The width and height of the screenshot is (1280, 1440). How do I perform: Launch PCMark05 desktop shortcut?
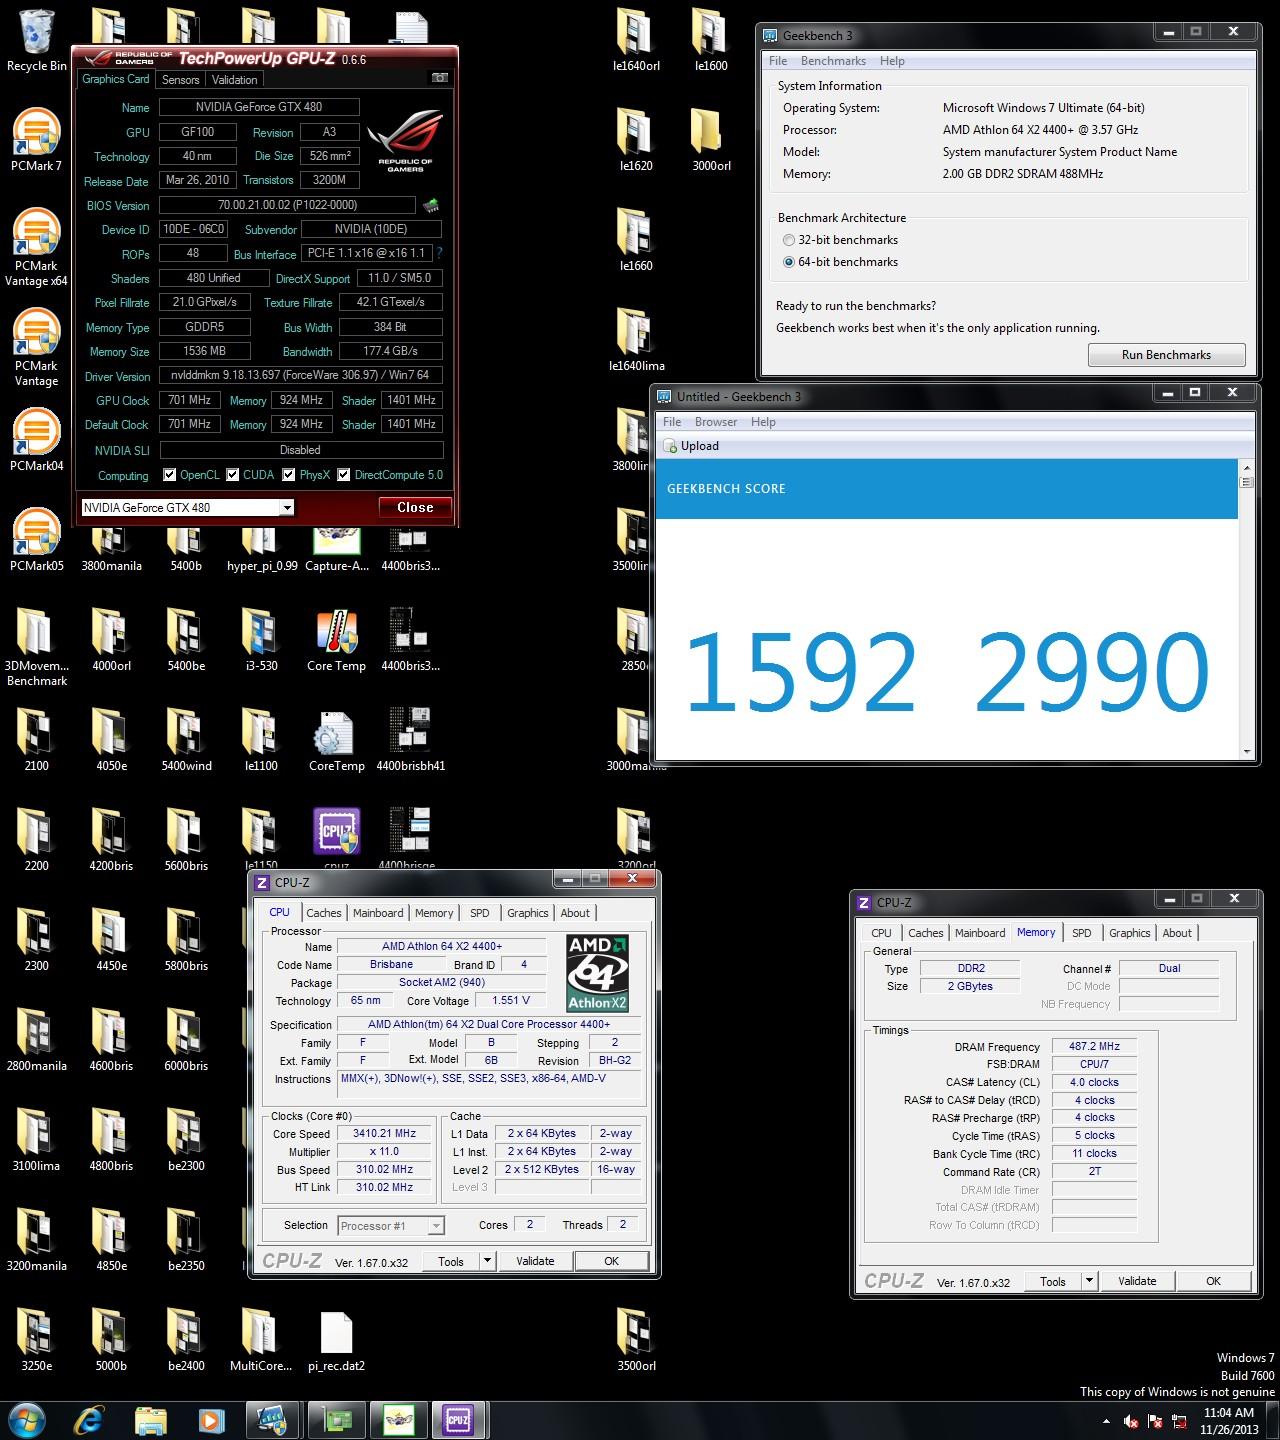(x=36, y=538)
